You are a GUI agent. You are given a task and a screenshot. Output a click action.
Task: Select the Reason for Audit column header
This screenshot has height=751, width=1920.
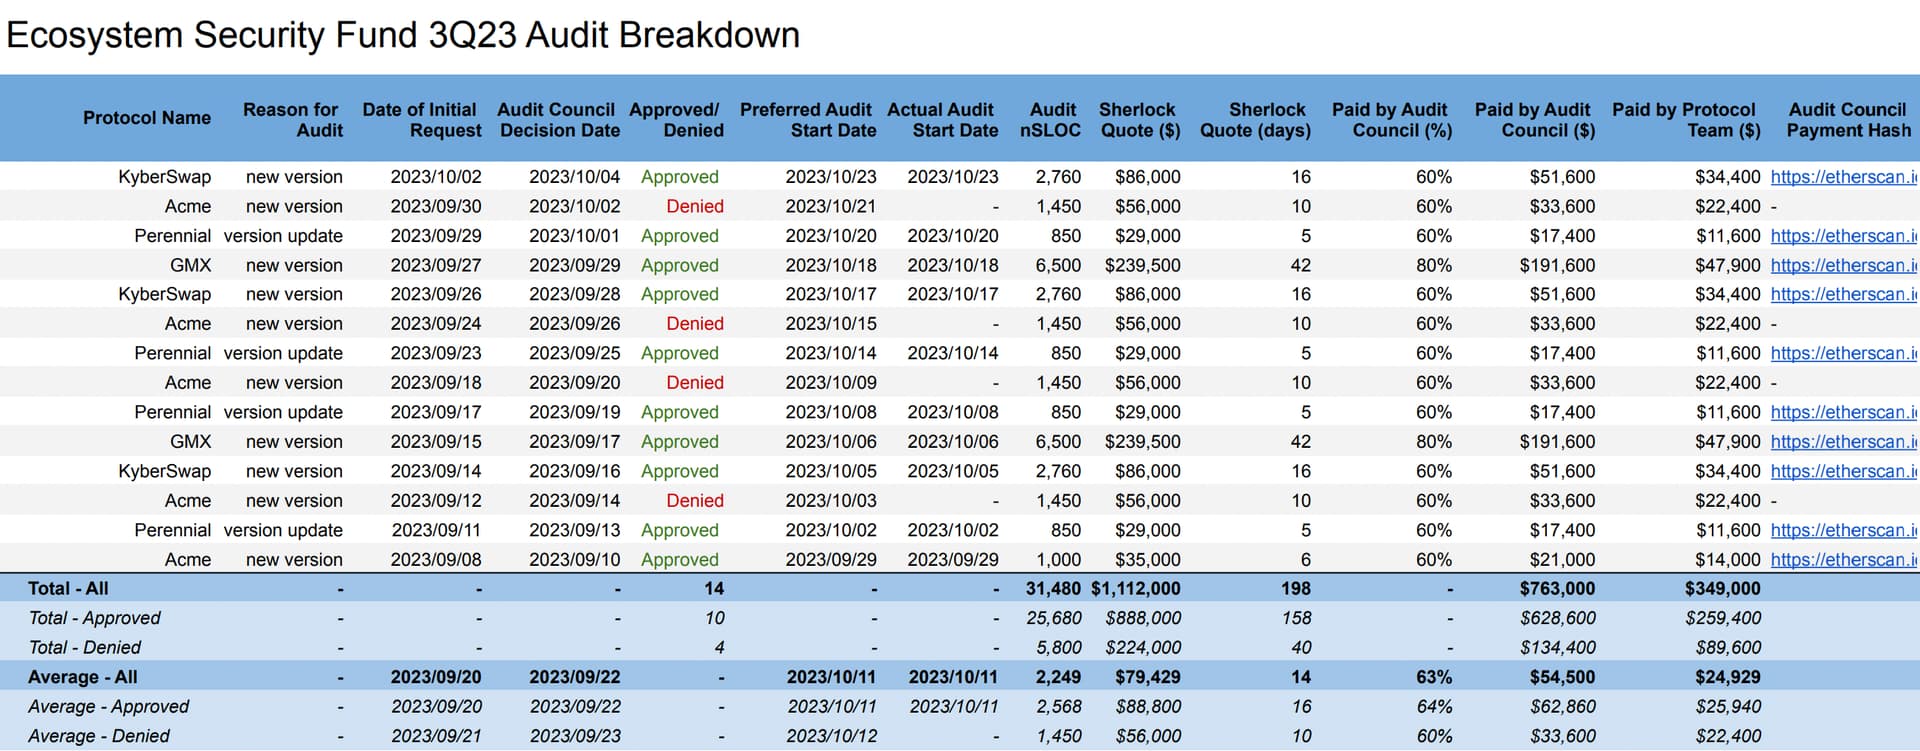coord(292,120)
